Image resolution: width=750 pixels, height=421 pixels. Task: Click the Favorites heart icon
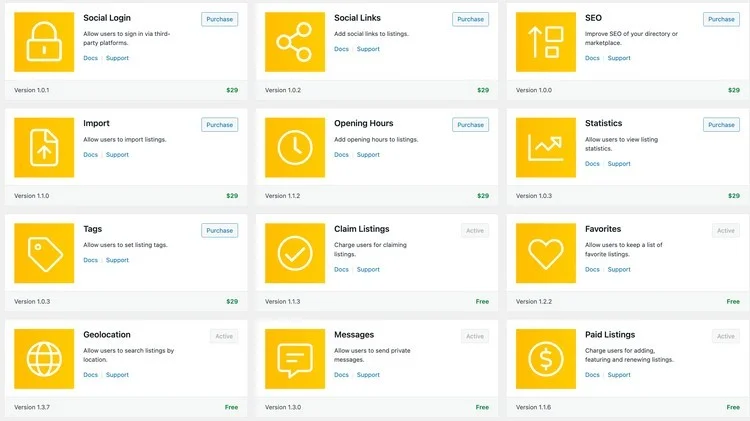click(x=546, y=253)
